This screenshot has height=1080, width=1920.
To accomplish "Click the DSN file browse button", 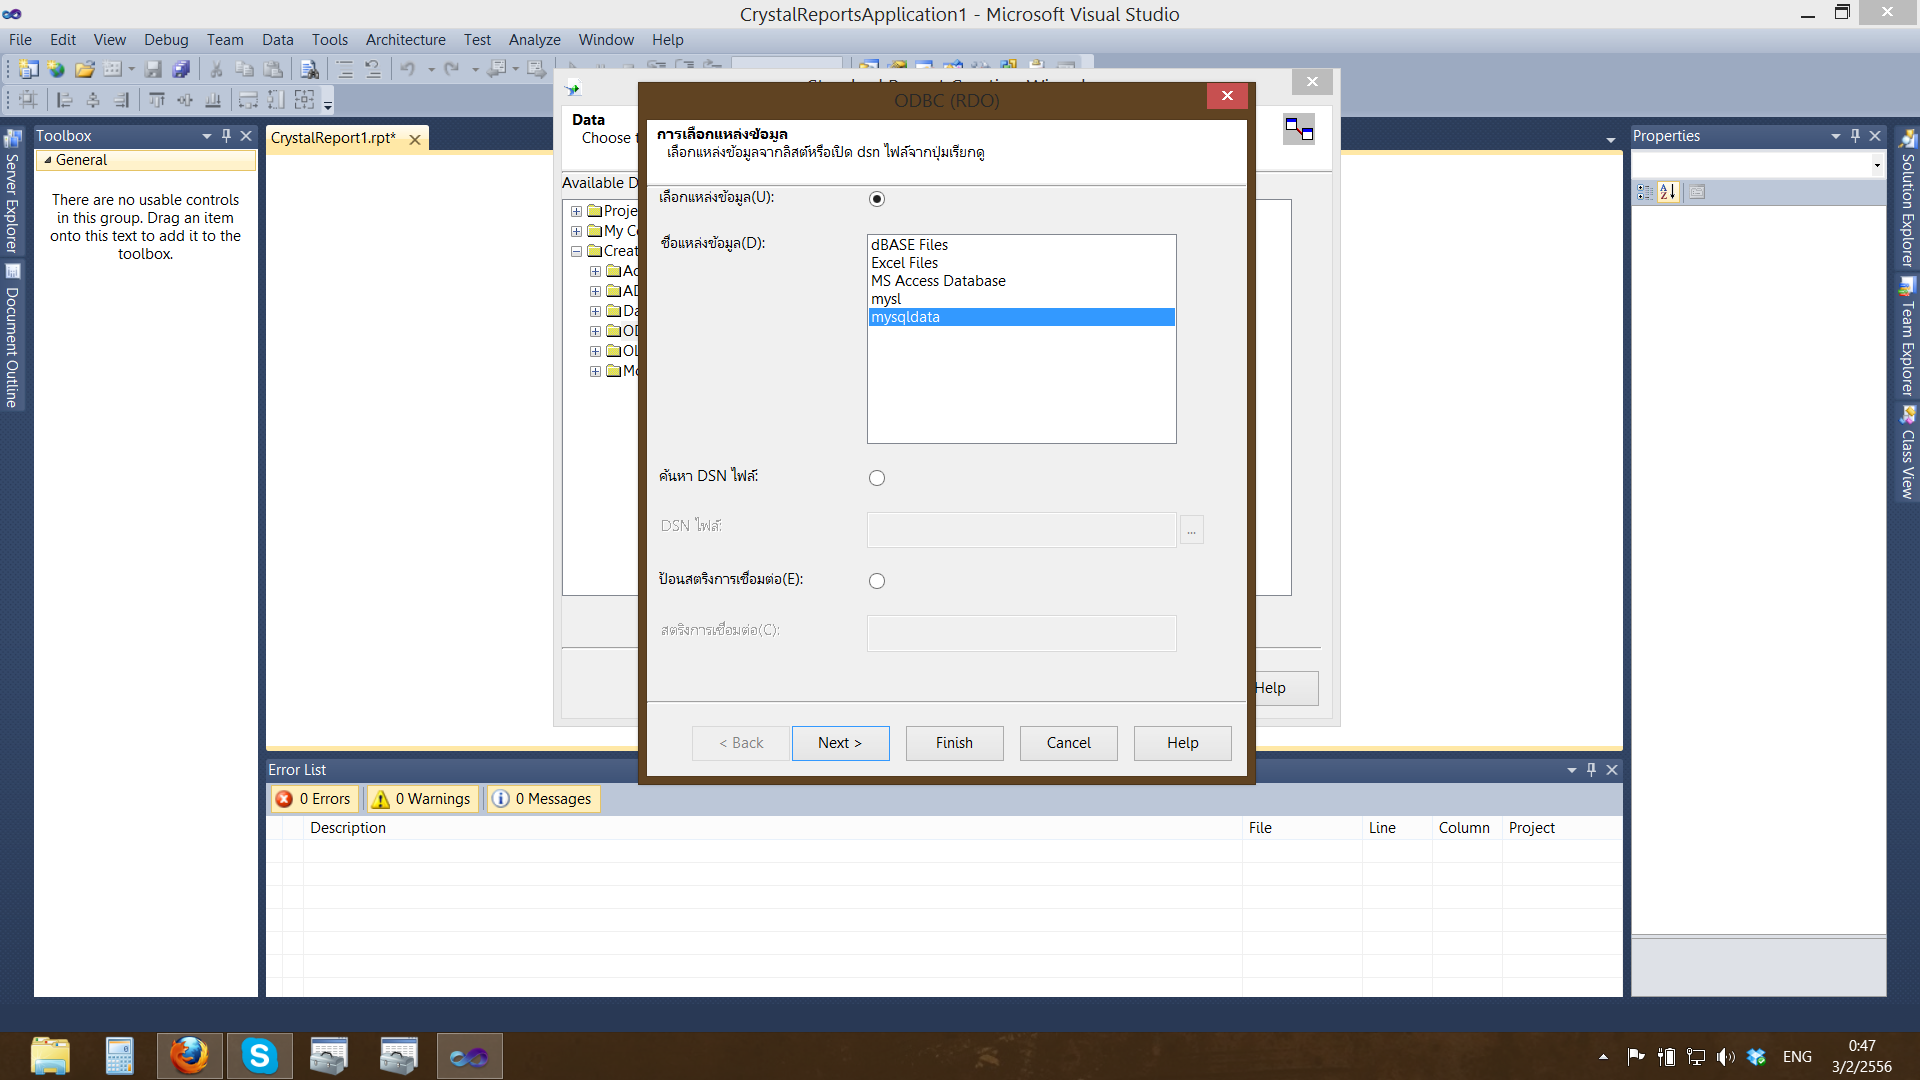I will [1191, 530].
